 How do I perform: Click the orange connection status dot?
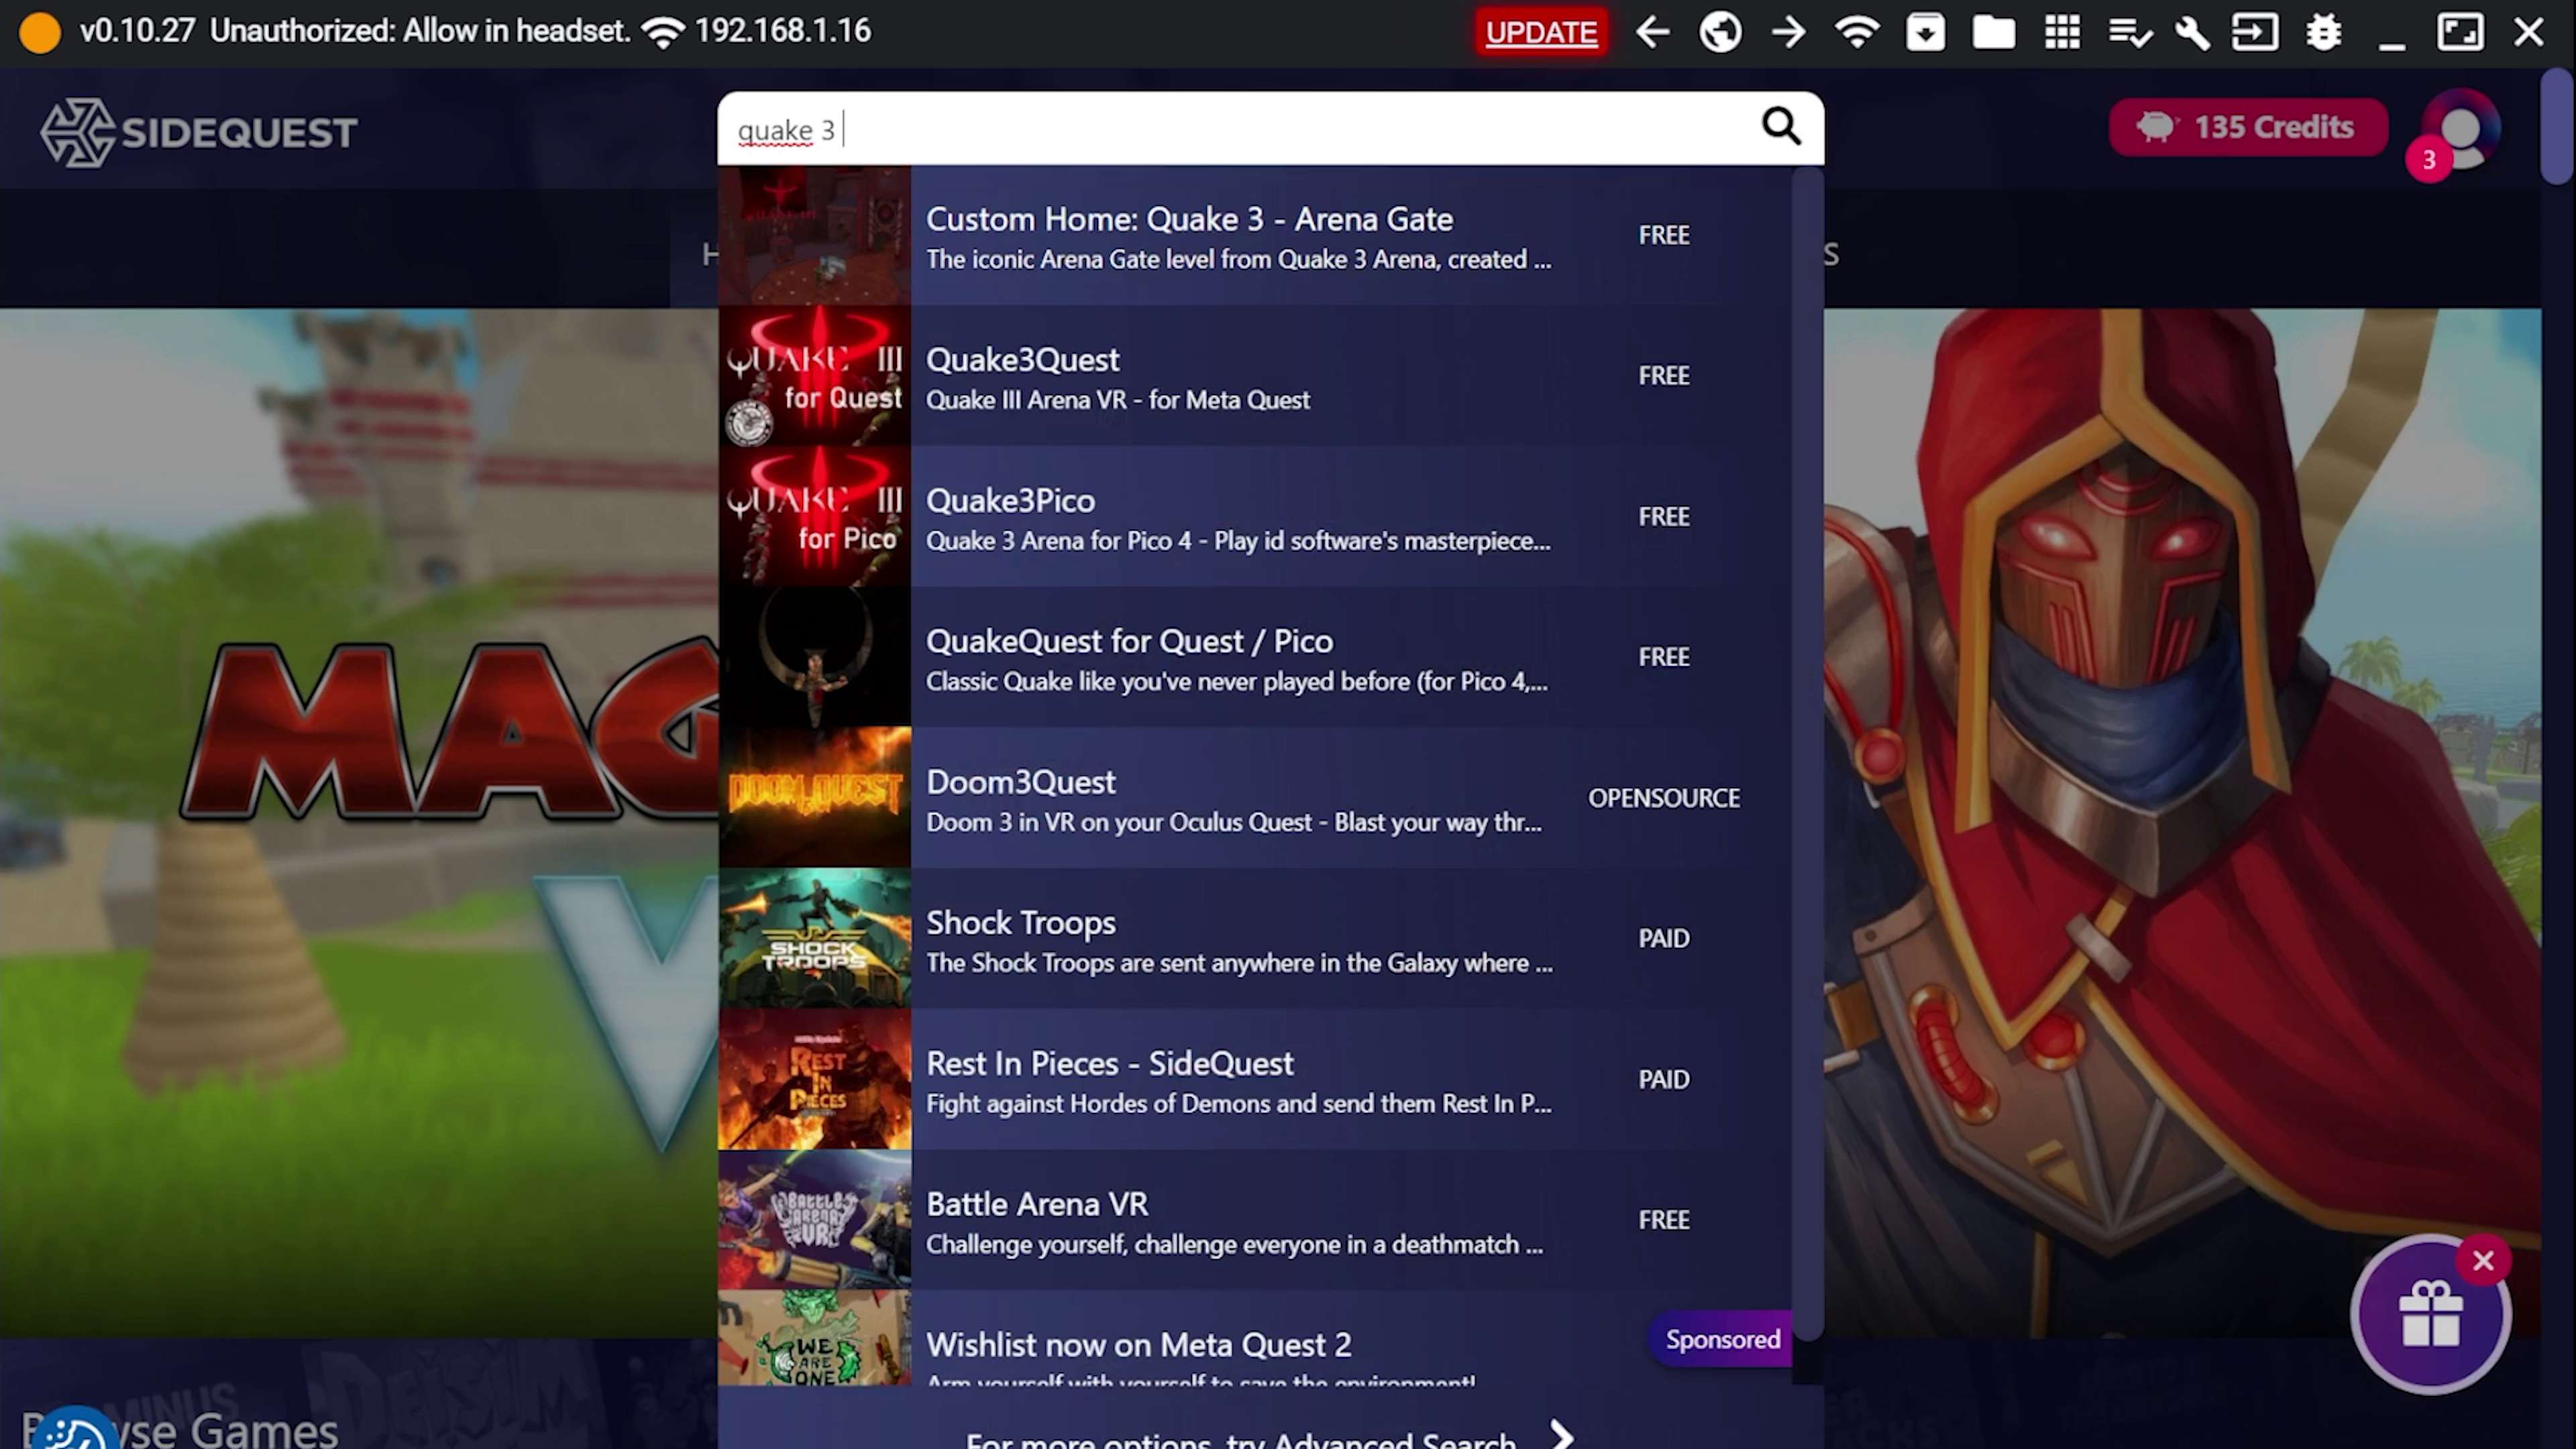[40, 32]
